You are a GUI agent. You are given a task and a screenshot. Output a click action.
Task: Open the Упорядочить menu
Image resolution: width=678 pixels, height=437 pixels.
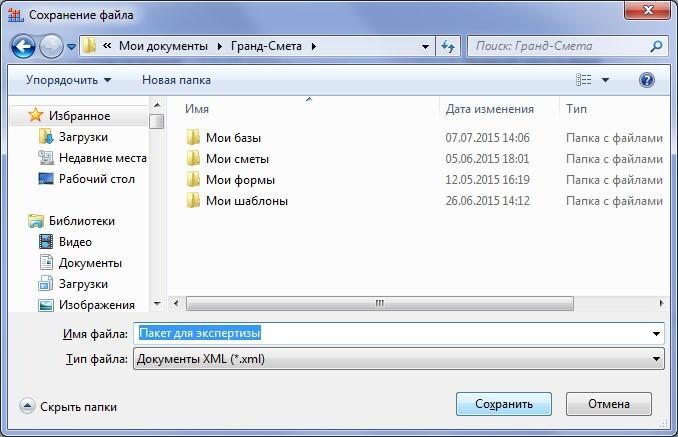pyautogui.click(x=68, y=80)
